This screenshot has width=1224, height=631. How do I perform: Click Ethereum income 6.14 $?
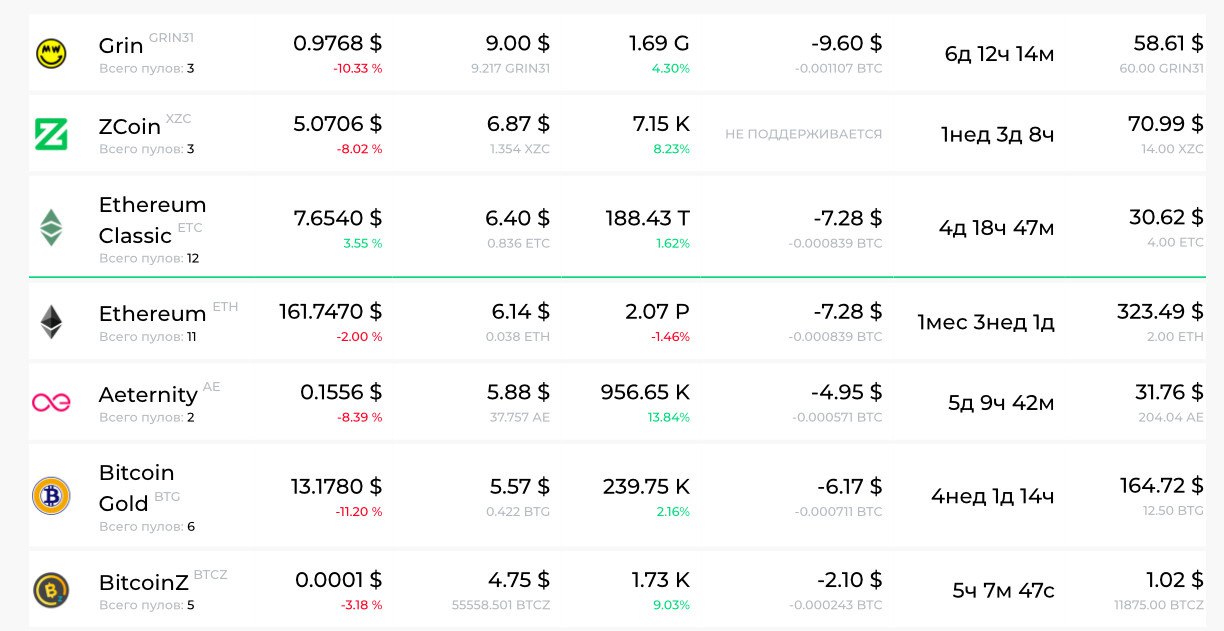[x=519, y=312]
